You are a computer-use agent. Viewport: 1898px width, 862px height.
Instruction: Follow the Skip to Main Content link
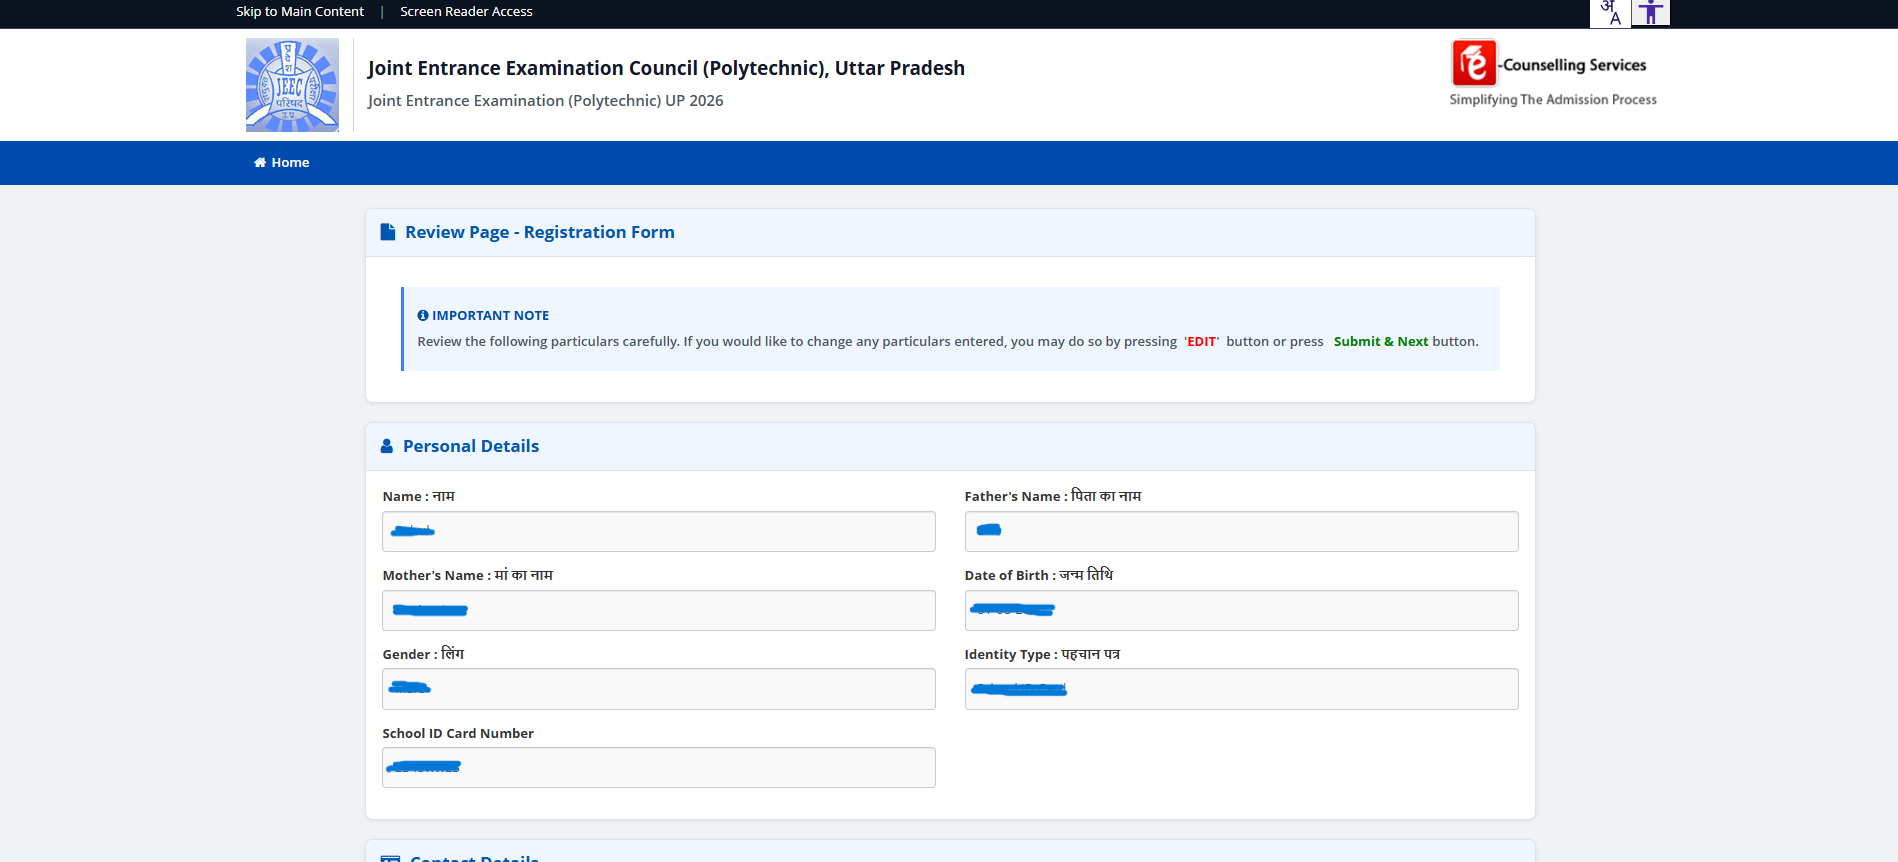(300, 12)
